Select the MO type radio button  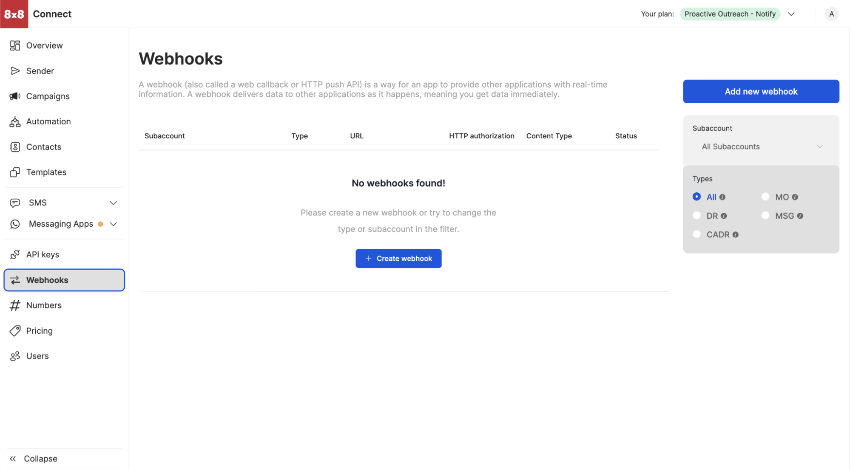766,197
